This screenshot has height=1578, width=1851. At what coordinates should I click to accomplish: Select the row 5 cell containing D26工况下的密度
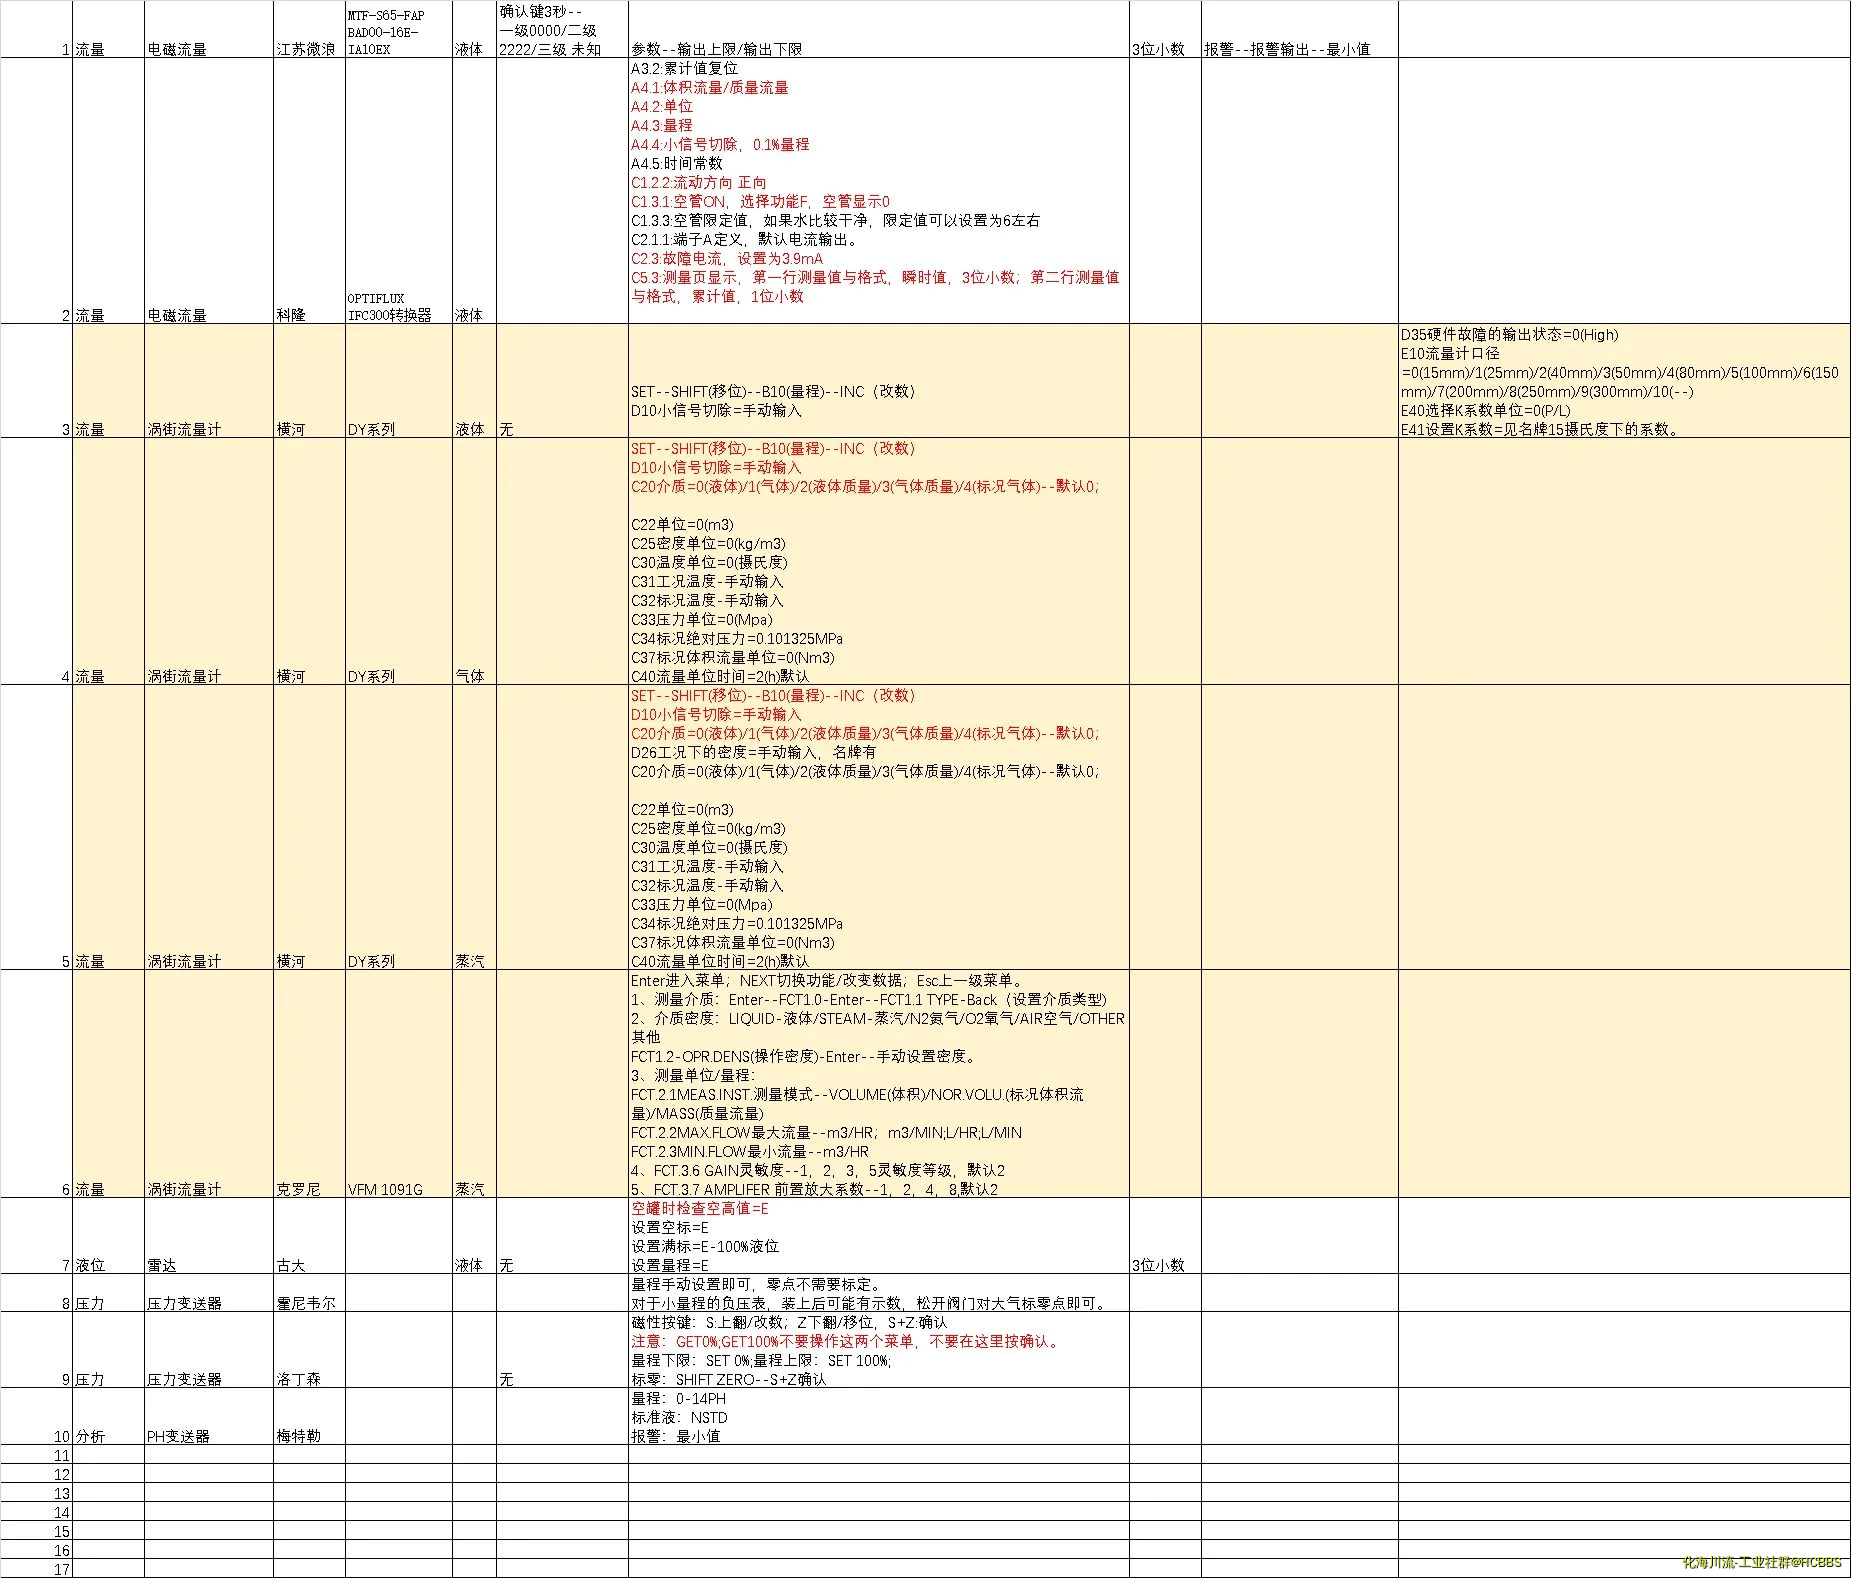[879, 827]
